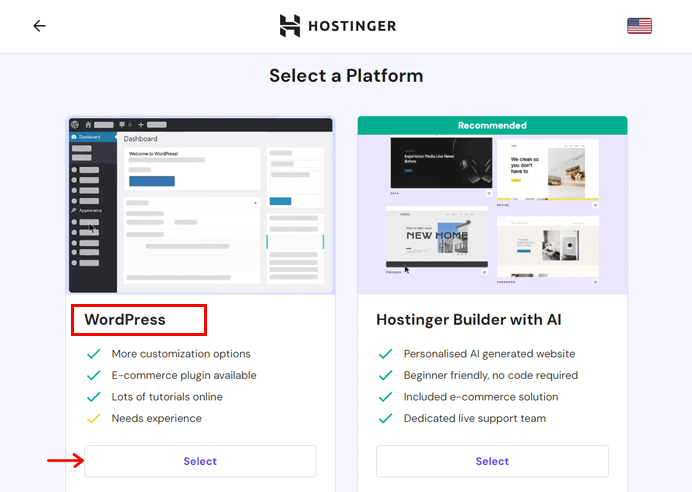This screenshot has width=692, height=492.
Task: Click checkmark beside Beginner friendly, no code required
Action: (385, 375)
